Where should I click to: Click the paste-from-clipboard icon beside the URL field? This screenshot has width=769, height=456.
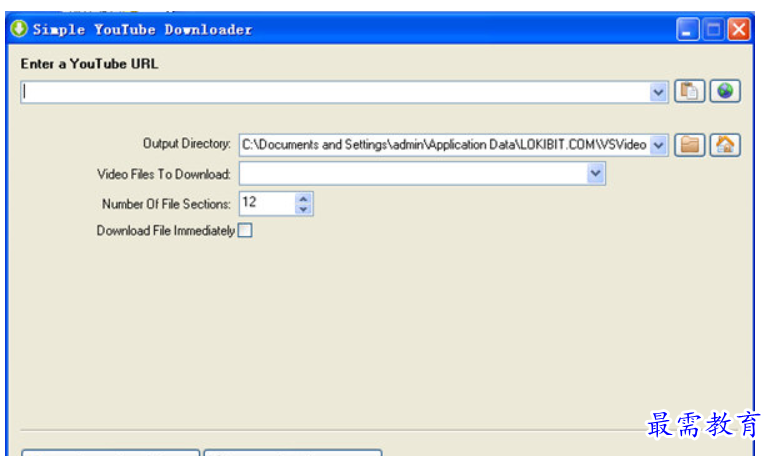[690, 91]
